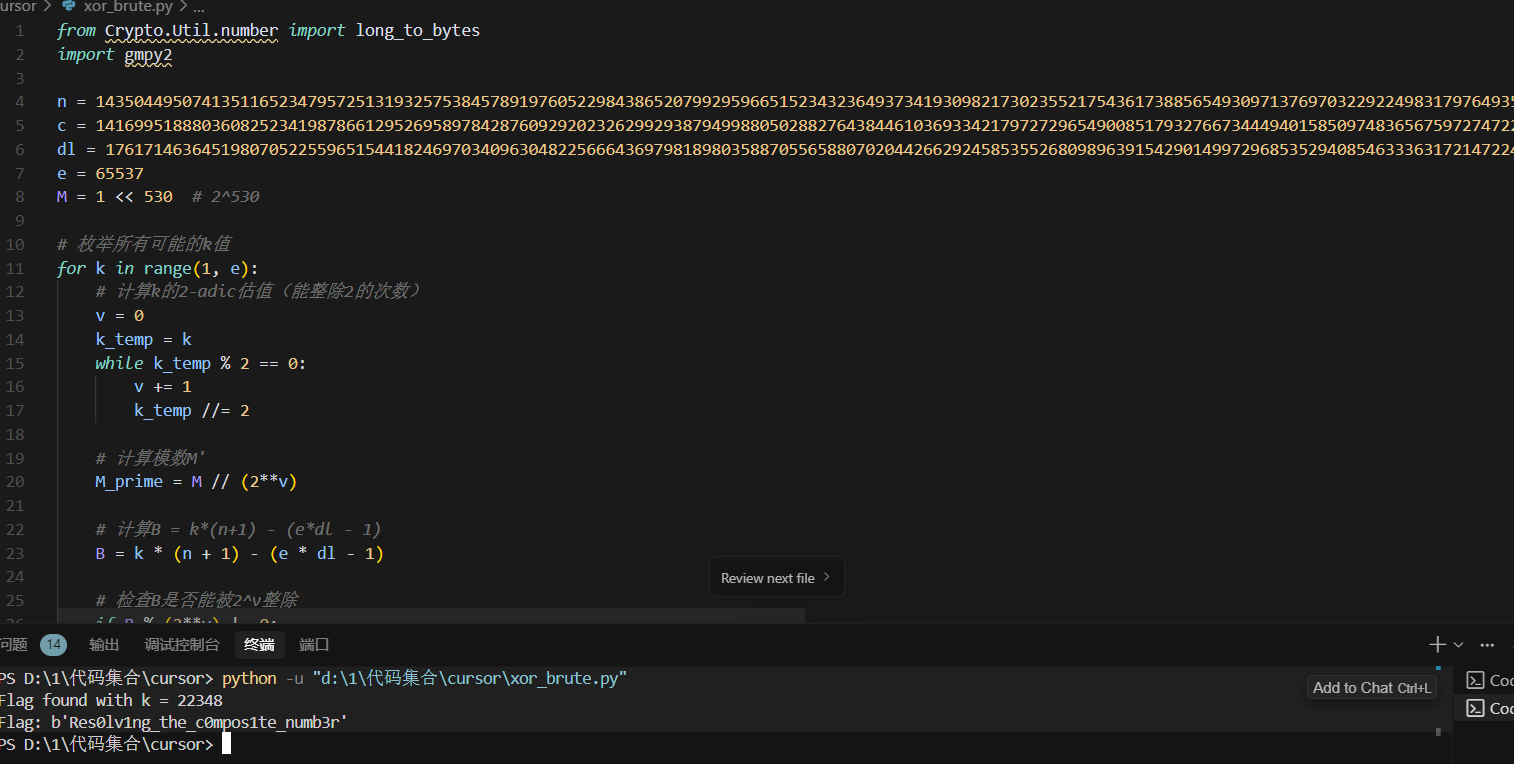Click the 'k_temp = k' line
The height and width of the screenshot is (764, 1514).
[x=144, y=339]
